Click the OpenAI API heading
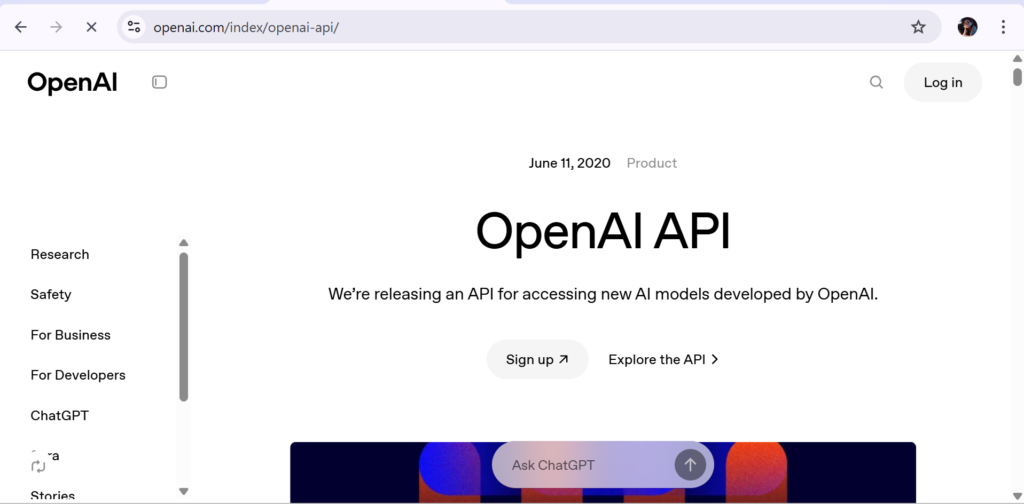1024x504 pixels. coord(603,232)
